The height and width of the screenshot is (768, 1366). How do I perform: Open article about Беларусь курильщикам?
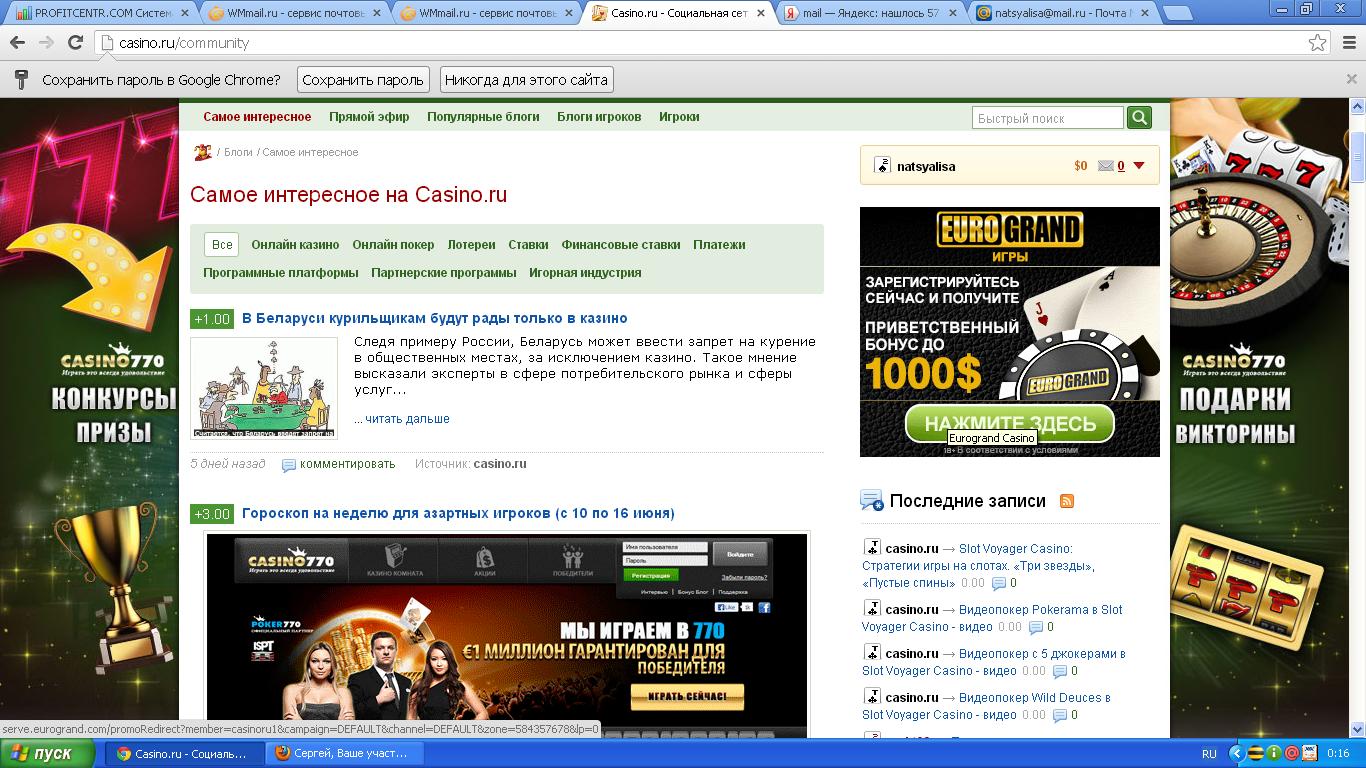(x=435, y=319)
